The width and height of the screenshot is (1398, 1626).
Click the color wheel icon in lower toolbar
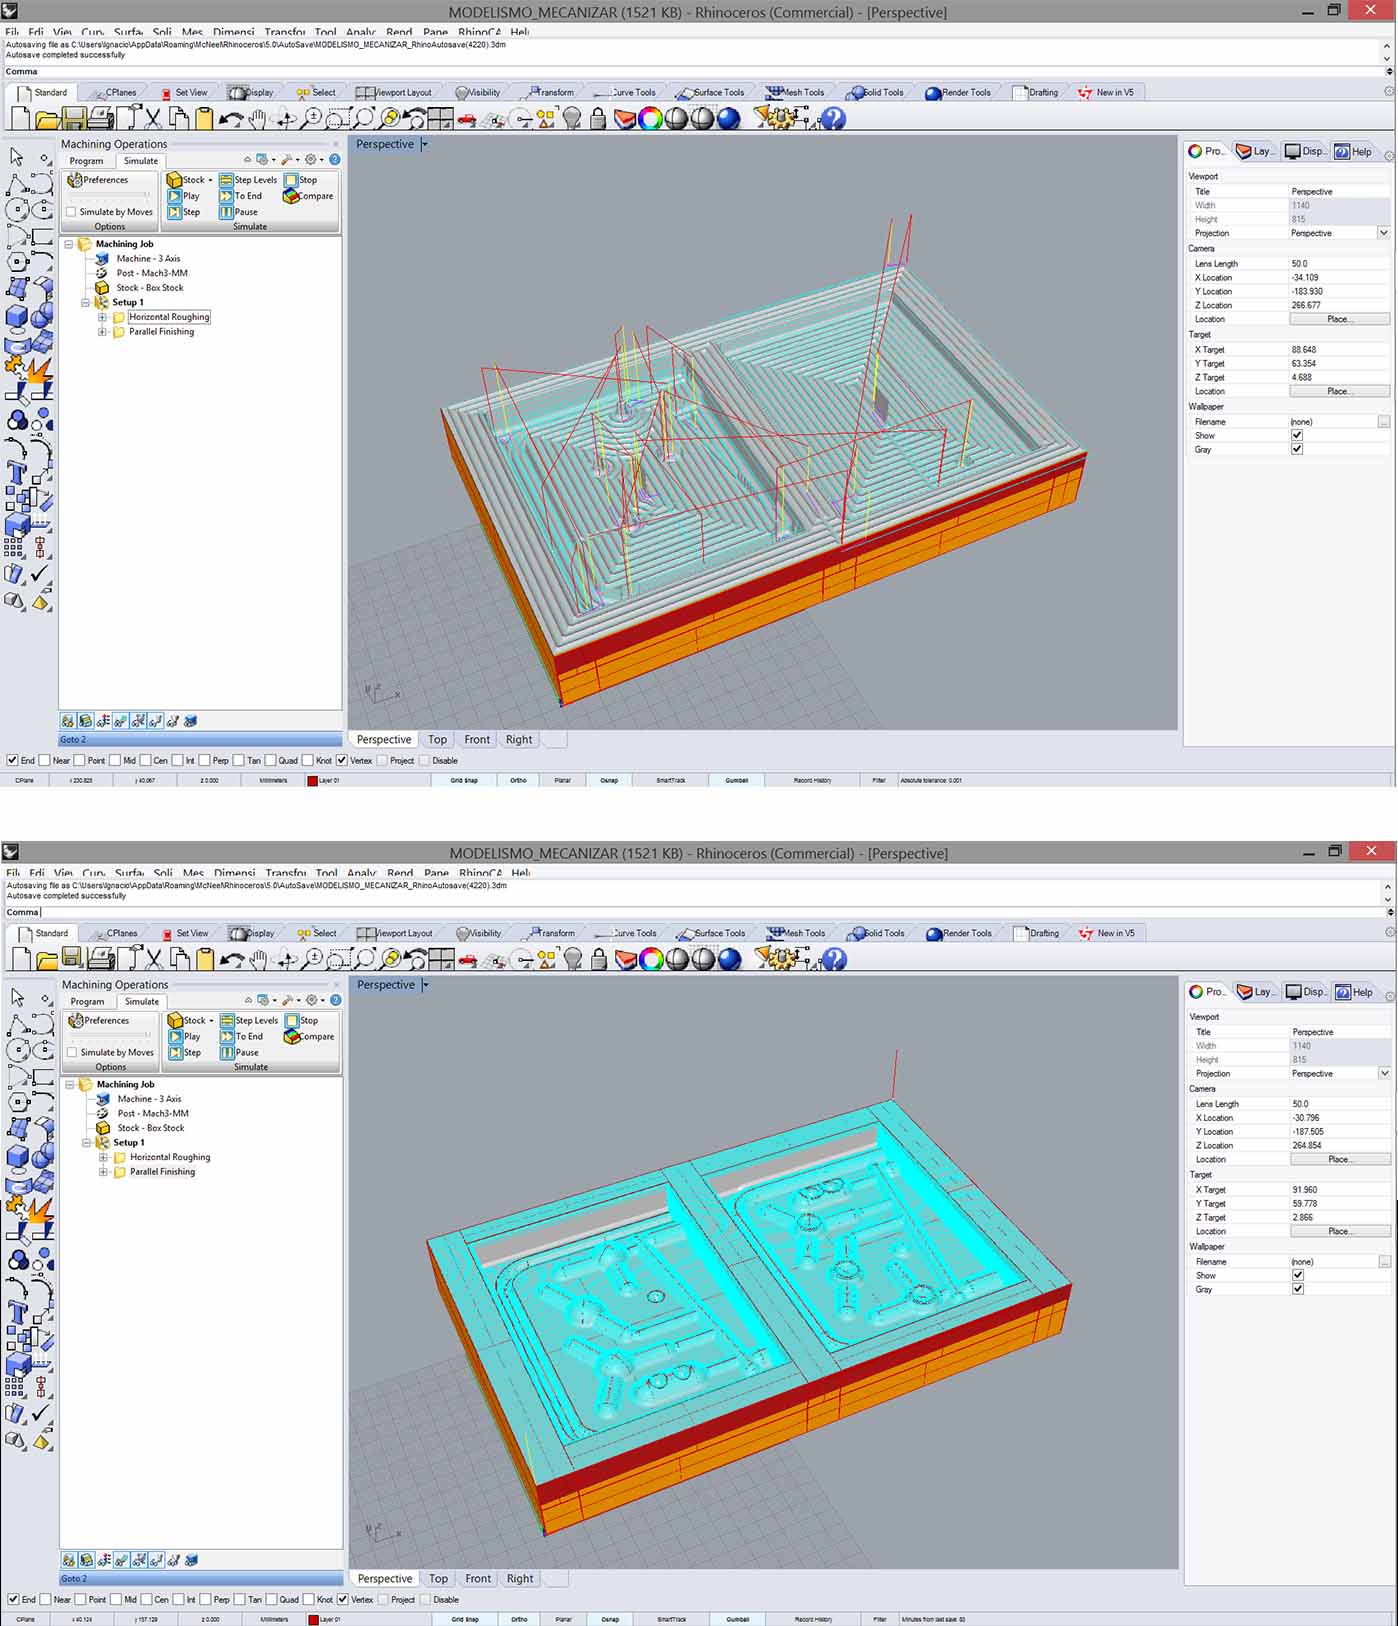pyautogui.click(x=651, y=959)
